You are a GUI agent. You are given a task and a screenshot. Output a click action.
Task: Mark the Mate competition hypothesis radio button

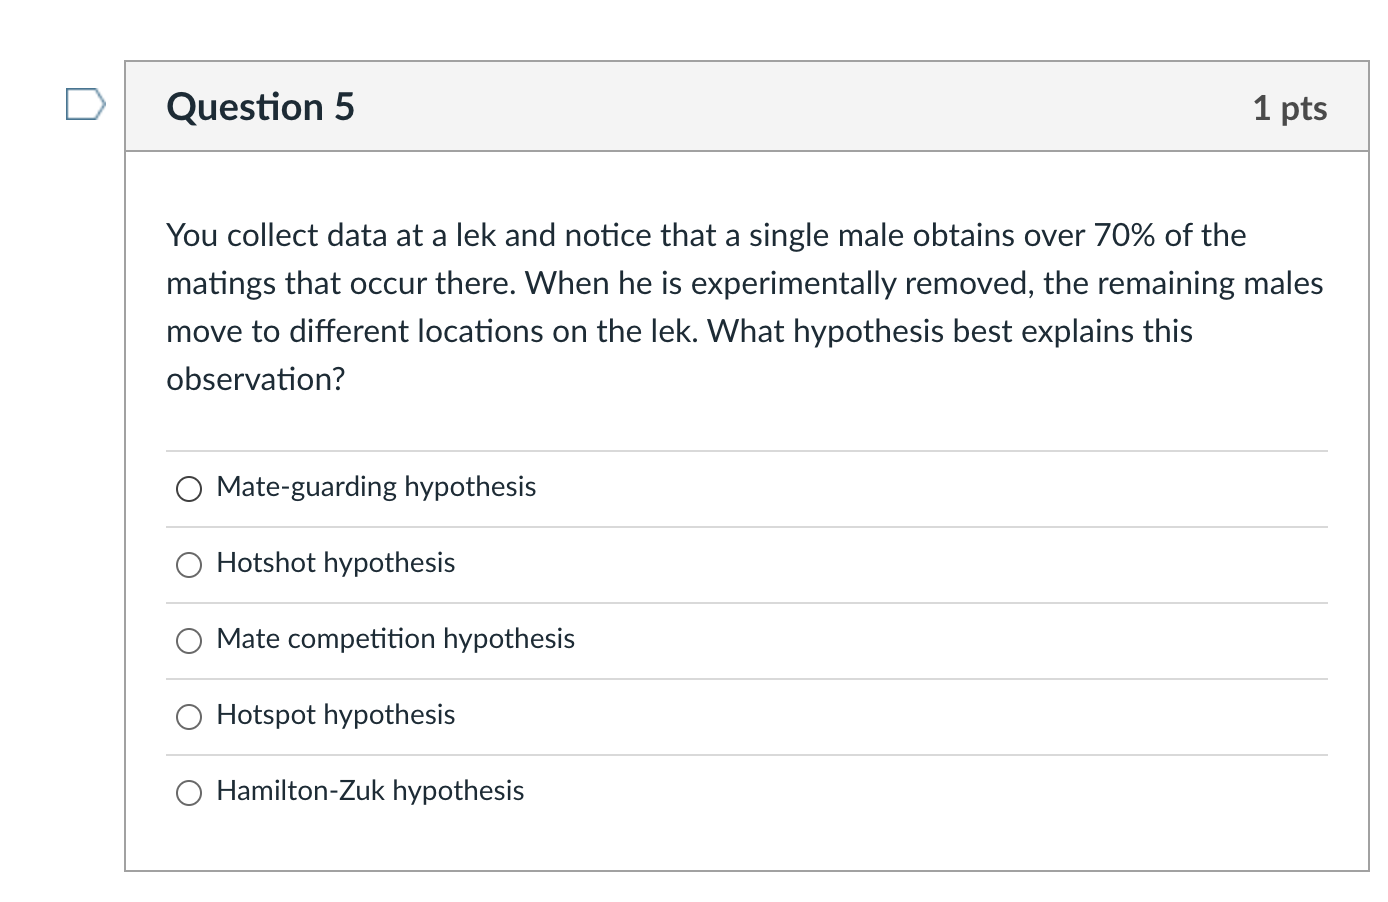pyautogui.click(x=189, y=640)
